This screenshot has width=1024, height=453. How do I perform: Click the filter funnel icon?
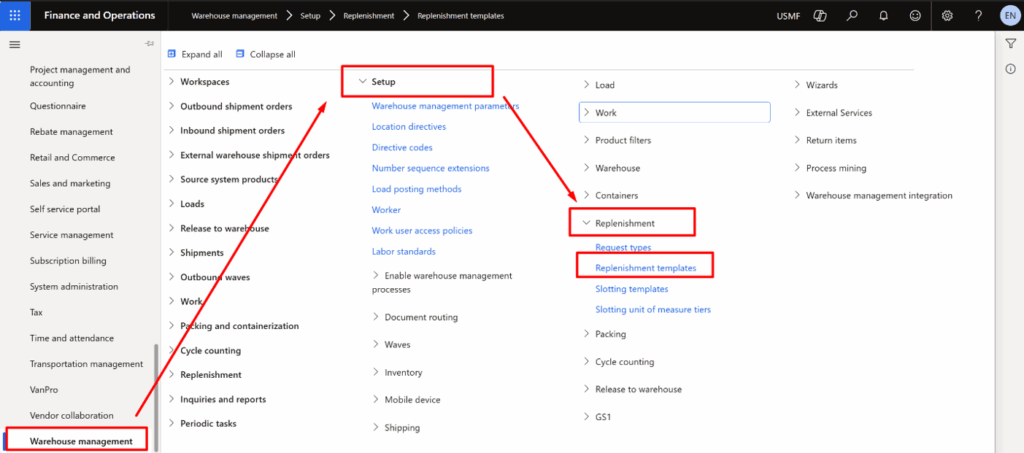[x=1010, y=44]
